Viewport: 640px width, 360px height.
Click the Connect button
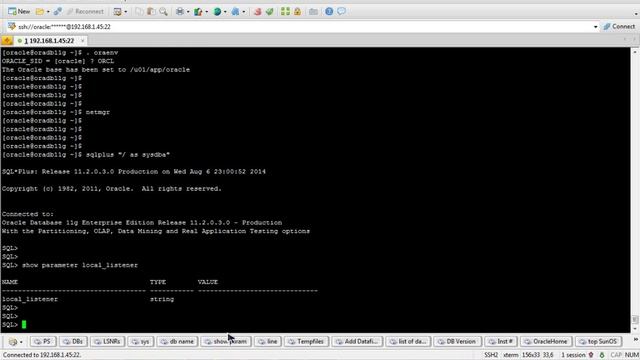[x=619, y=27]
